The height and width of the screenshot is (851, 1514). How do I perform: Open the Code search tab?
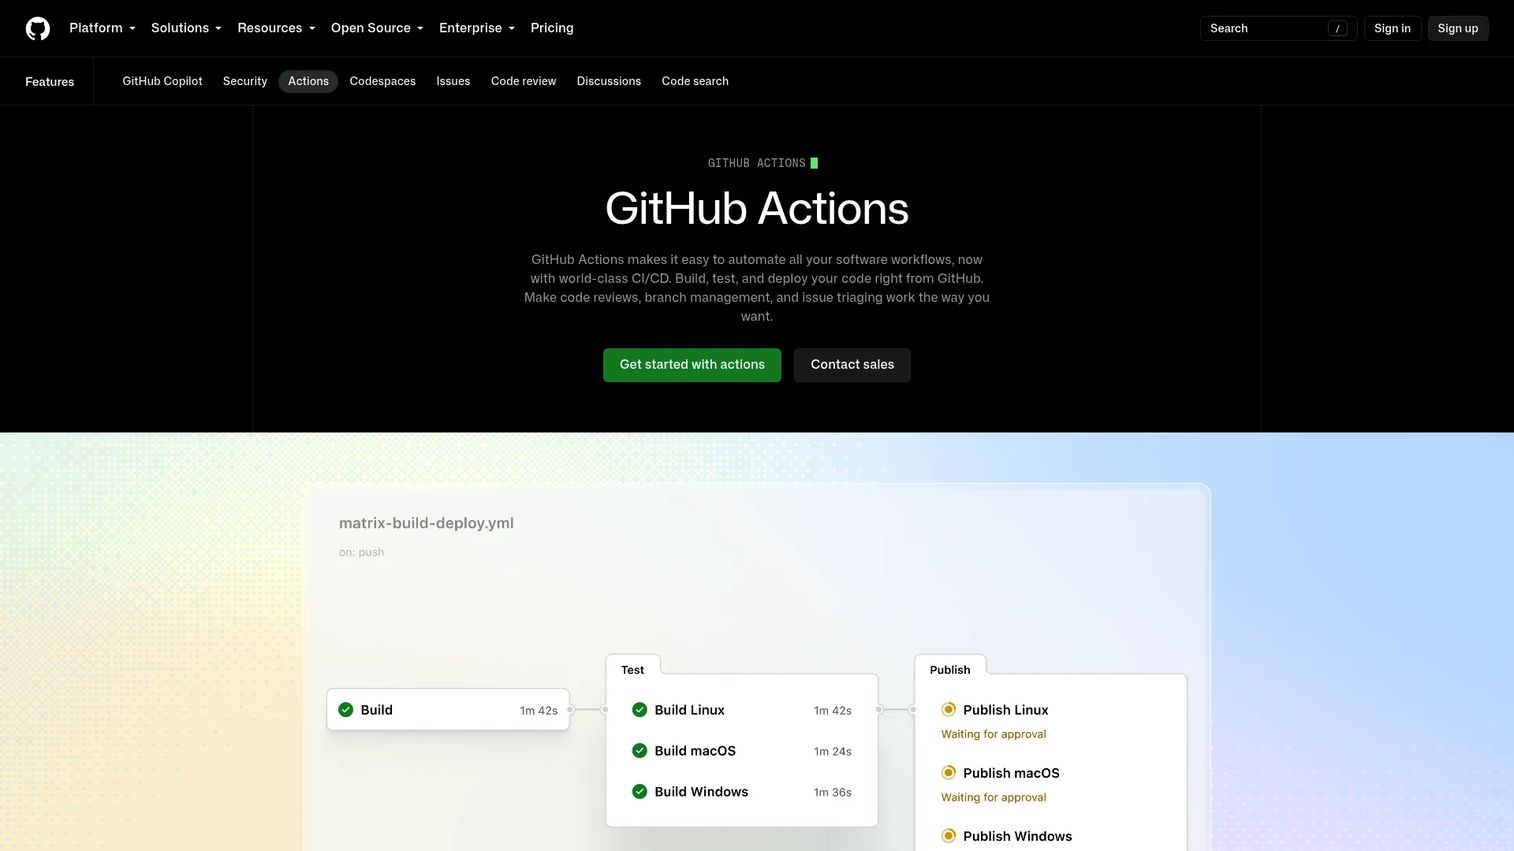coord(695,81)
